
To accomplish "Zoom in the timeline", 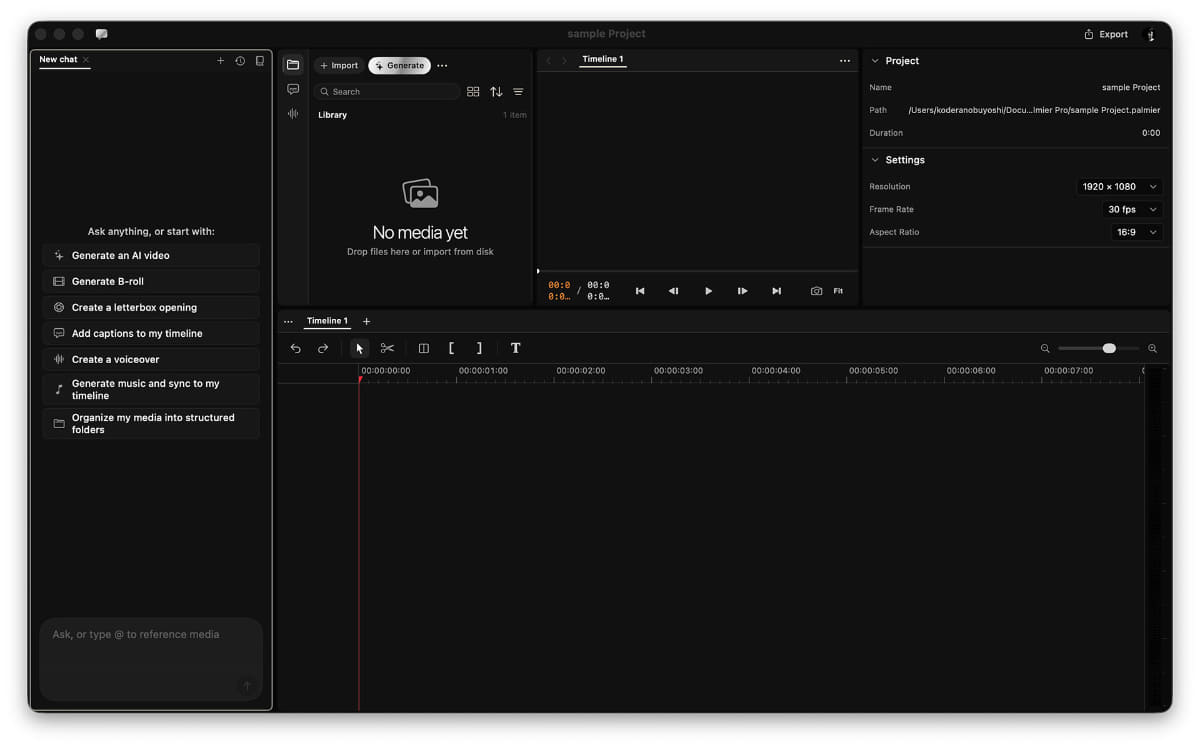I will pos(1152,348).
